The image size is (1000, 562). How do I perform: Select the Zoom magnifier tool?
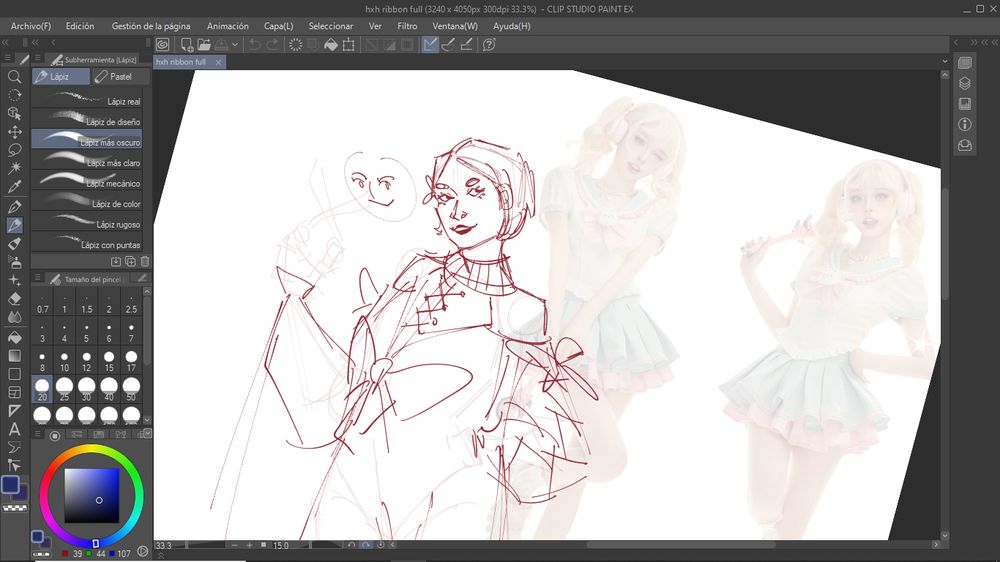pyautogui.click(x=14, y=77)
